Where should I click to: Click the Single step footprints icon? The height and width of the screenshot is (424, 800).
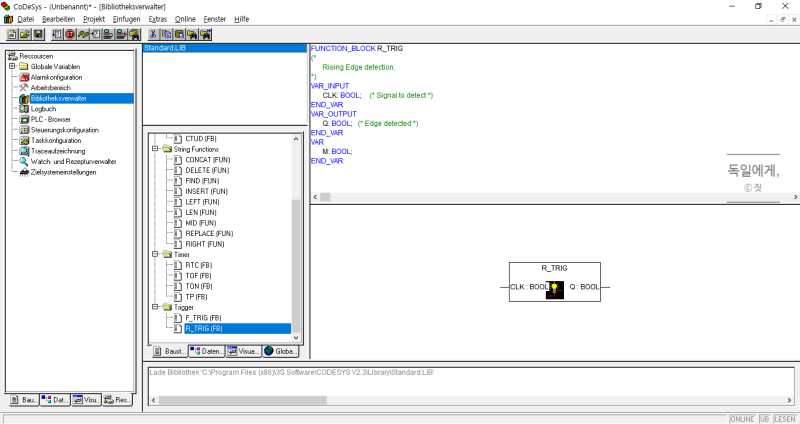click(x=83, y=34)
